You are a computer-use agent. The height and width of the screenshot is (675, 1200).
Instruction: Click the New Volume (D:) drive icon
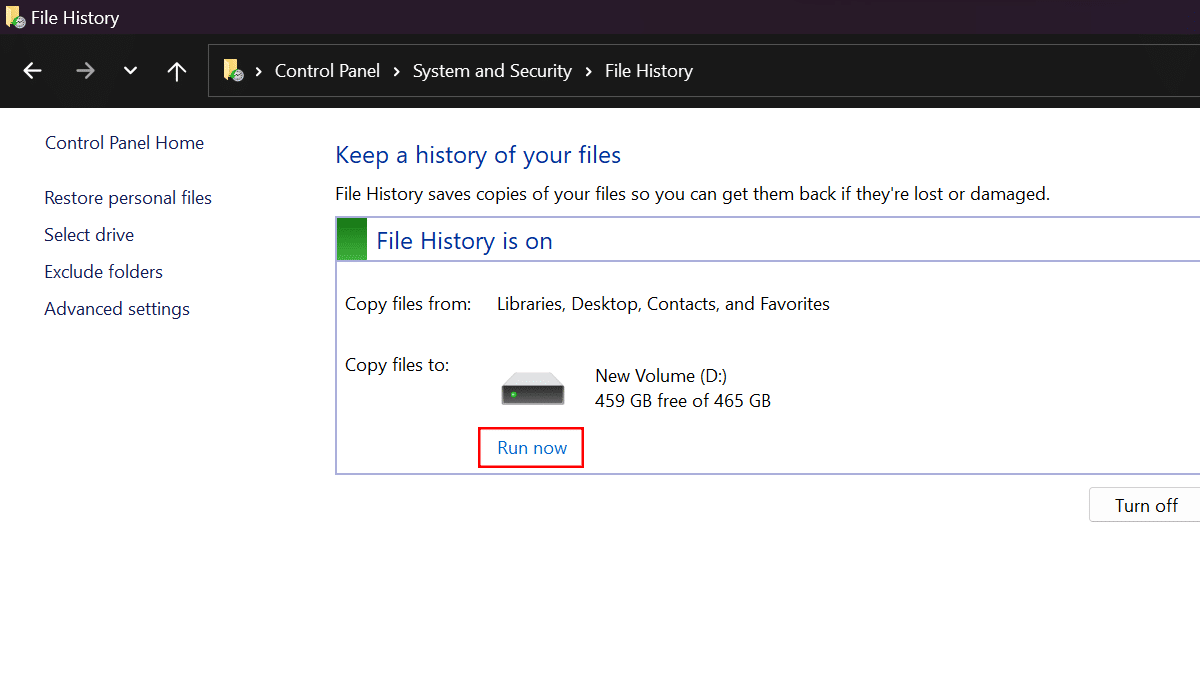tap(533, 388)
